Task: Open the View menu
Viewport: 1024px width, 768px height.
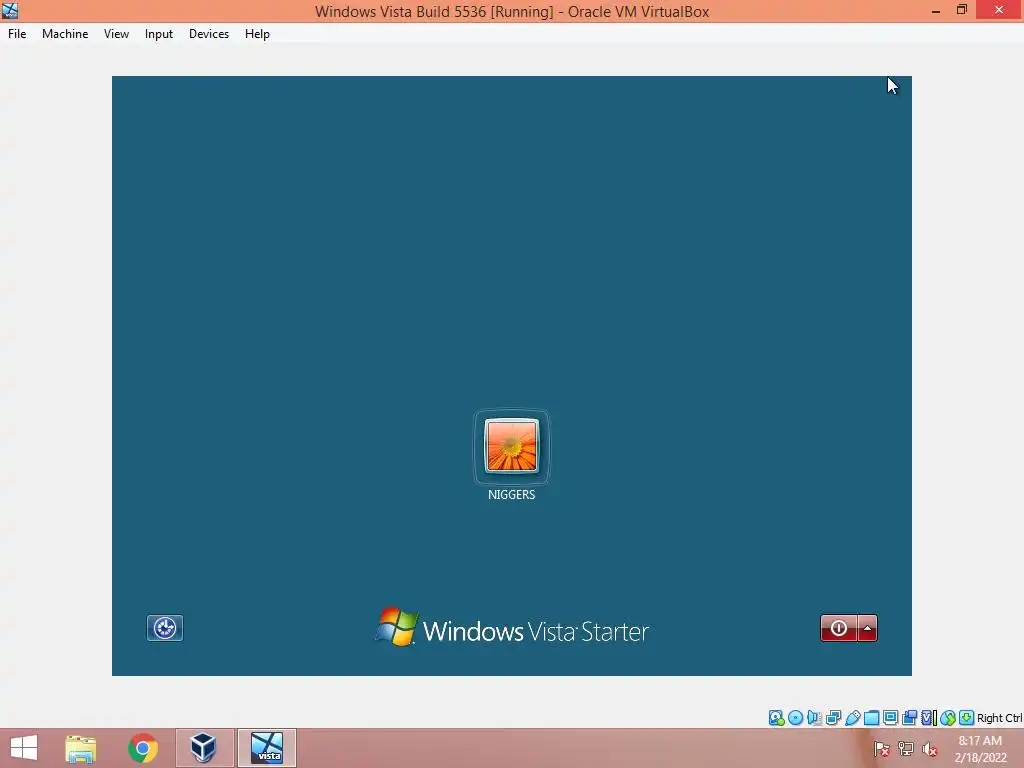Action: (116, 34)
